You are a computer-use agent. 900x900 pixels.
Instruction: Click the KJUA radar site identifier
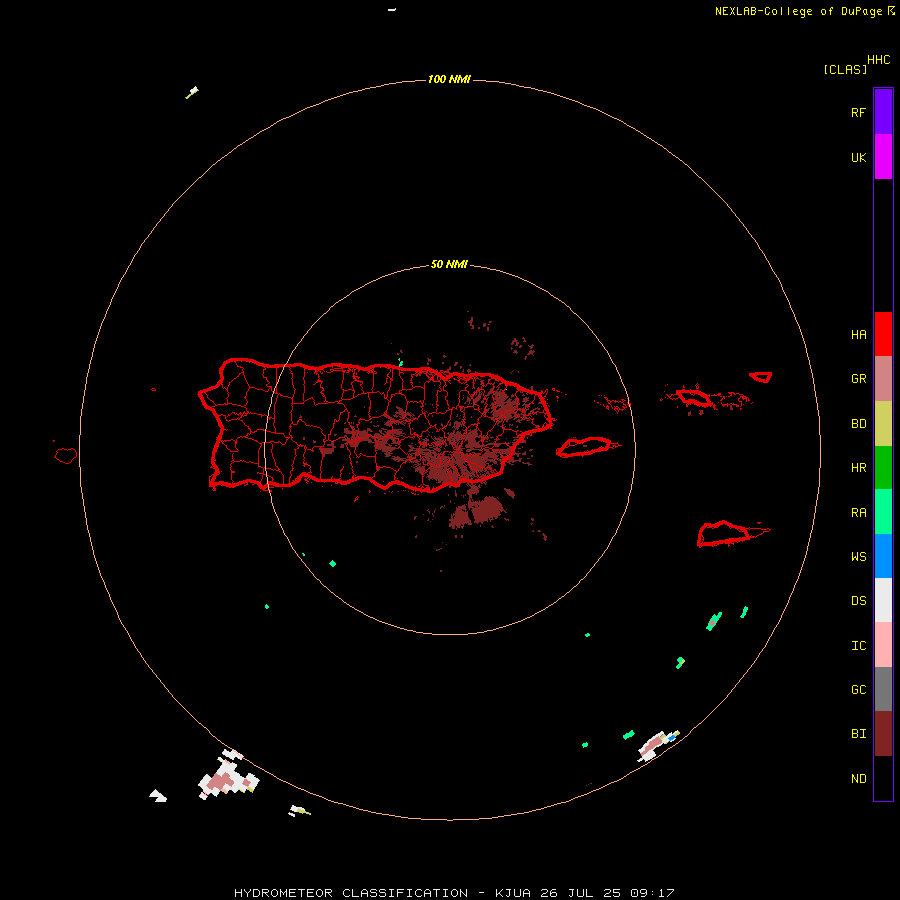(513, 893)
